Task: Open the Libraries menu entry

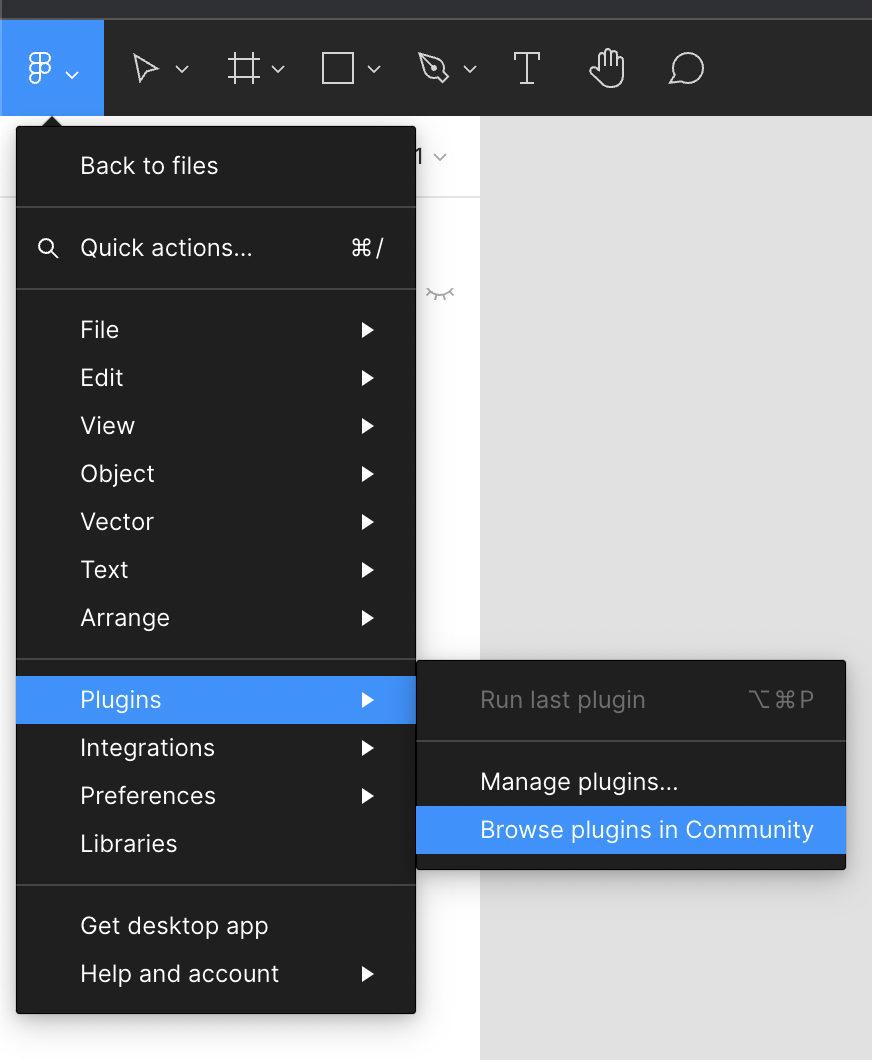Action: pos(129,844)
